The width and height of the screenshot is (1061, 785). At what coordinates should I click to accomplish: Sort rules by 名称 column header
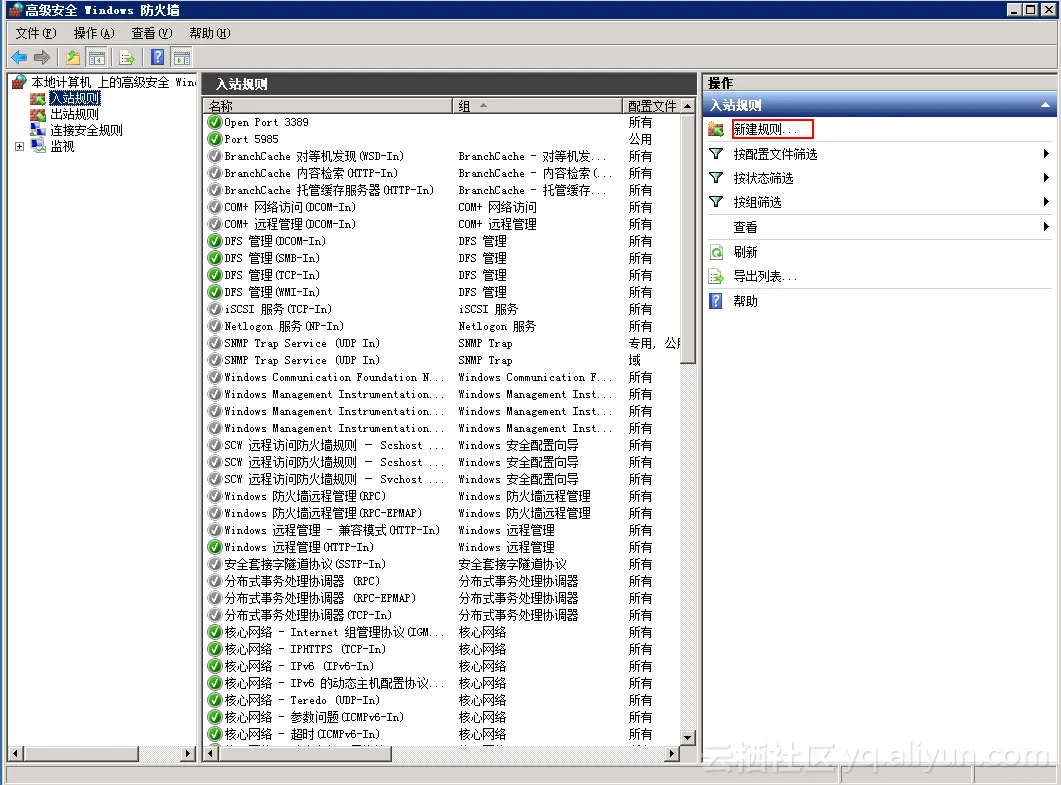[x=328, y=106]
